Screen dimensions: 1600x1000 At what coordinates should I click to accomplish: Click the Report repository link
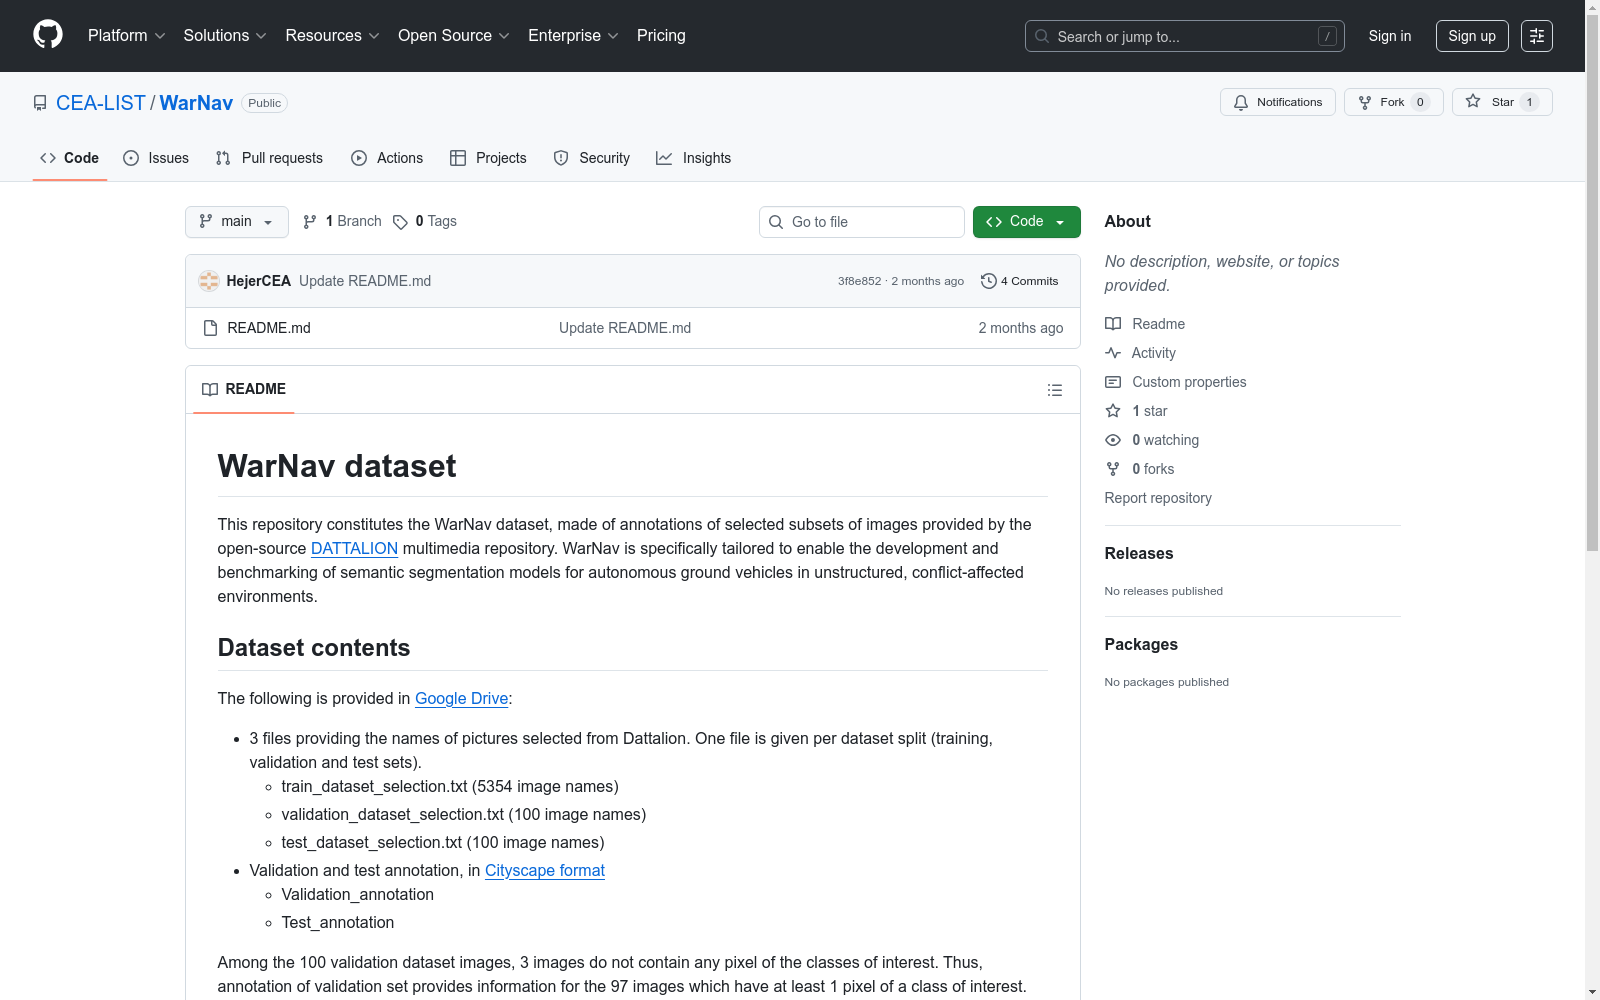[x=1158, y=498]
